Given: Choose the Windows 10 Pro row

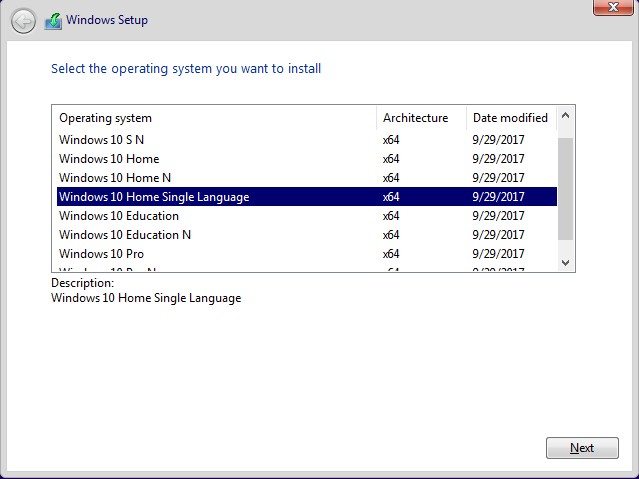Looking at the screenshot, I should click(307, 254).
